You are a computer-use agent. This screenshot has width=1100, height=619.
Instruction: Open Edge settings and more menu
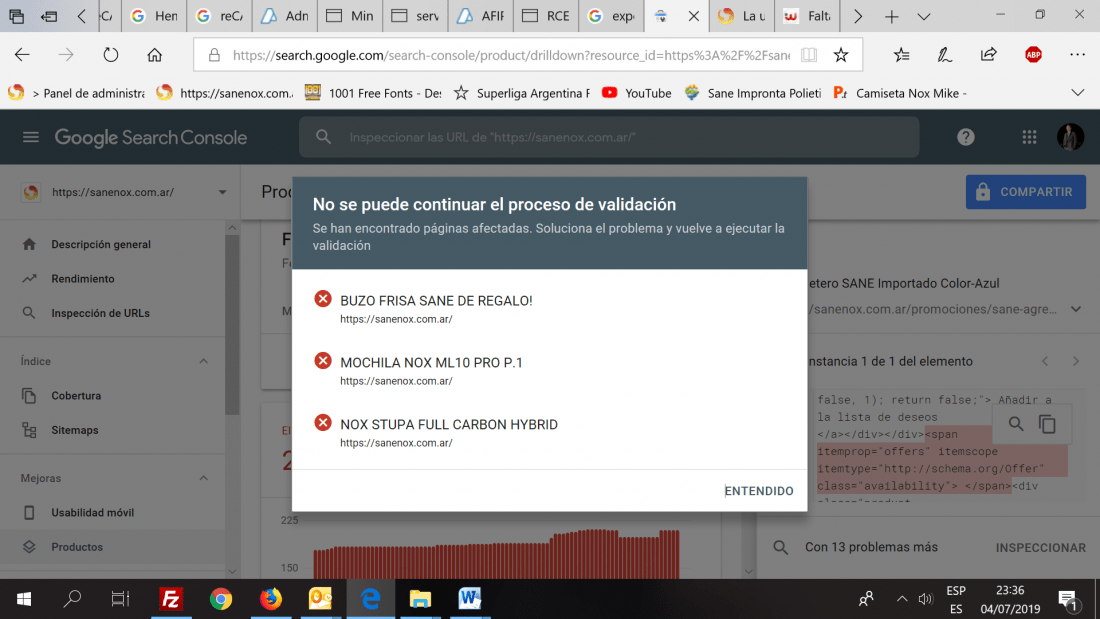[1077, 55]
